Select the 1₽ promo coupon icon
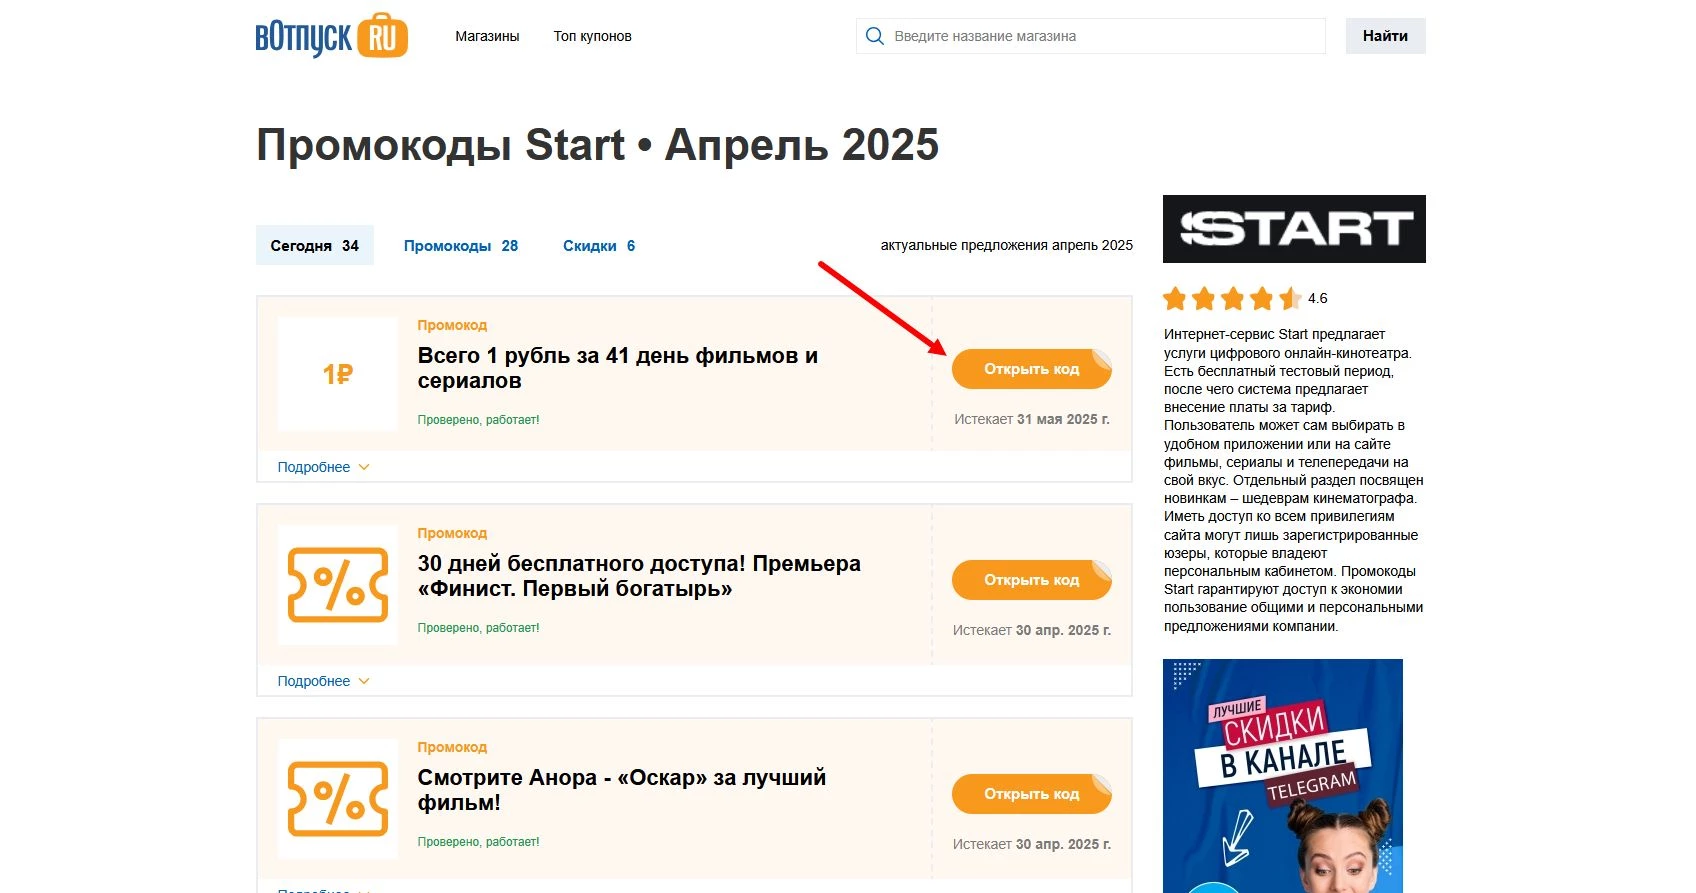Viewport: 1696px width, 893px height. [337, 374]
